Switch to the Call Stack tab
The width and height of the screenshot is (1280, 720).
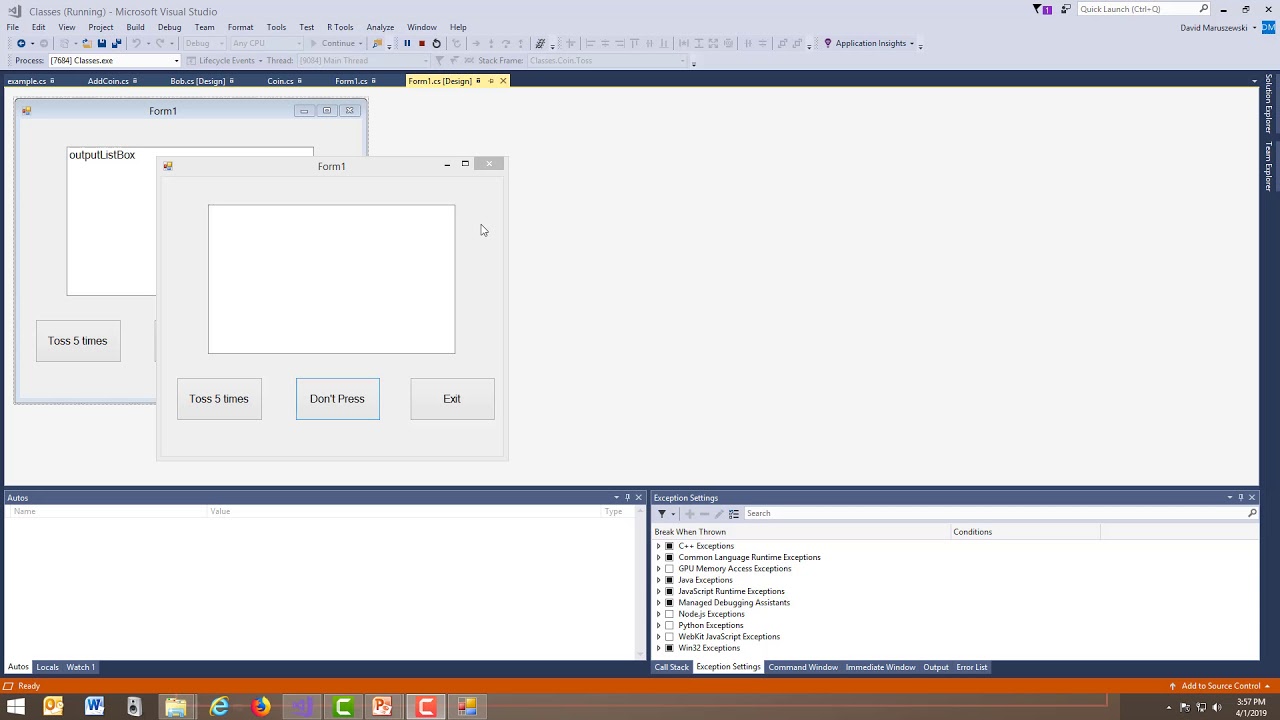(671, 667)
